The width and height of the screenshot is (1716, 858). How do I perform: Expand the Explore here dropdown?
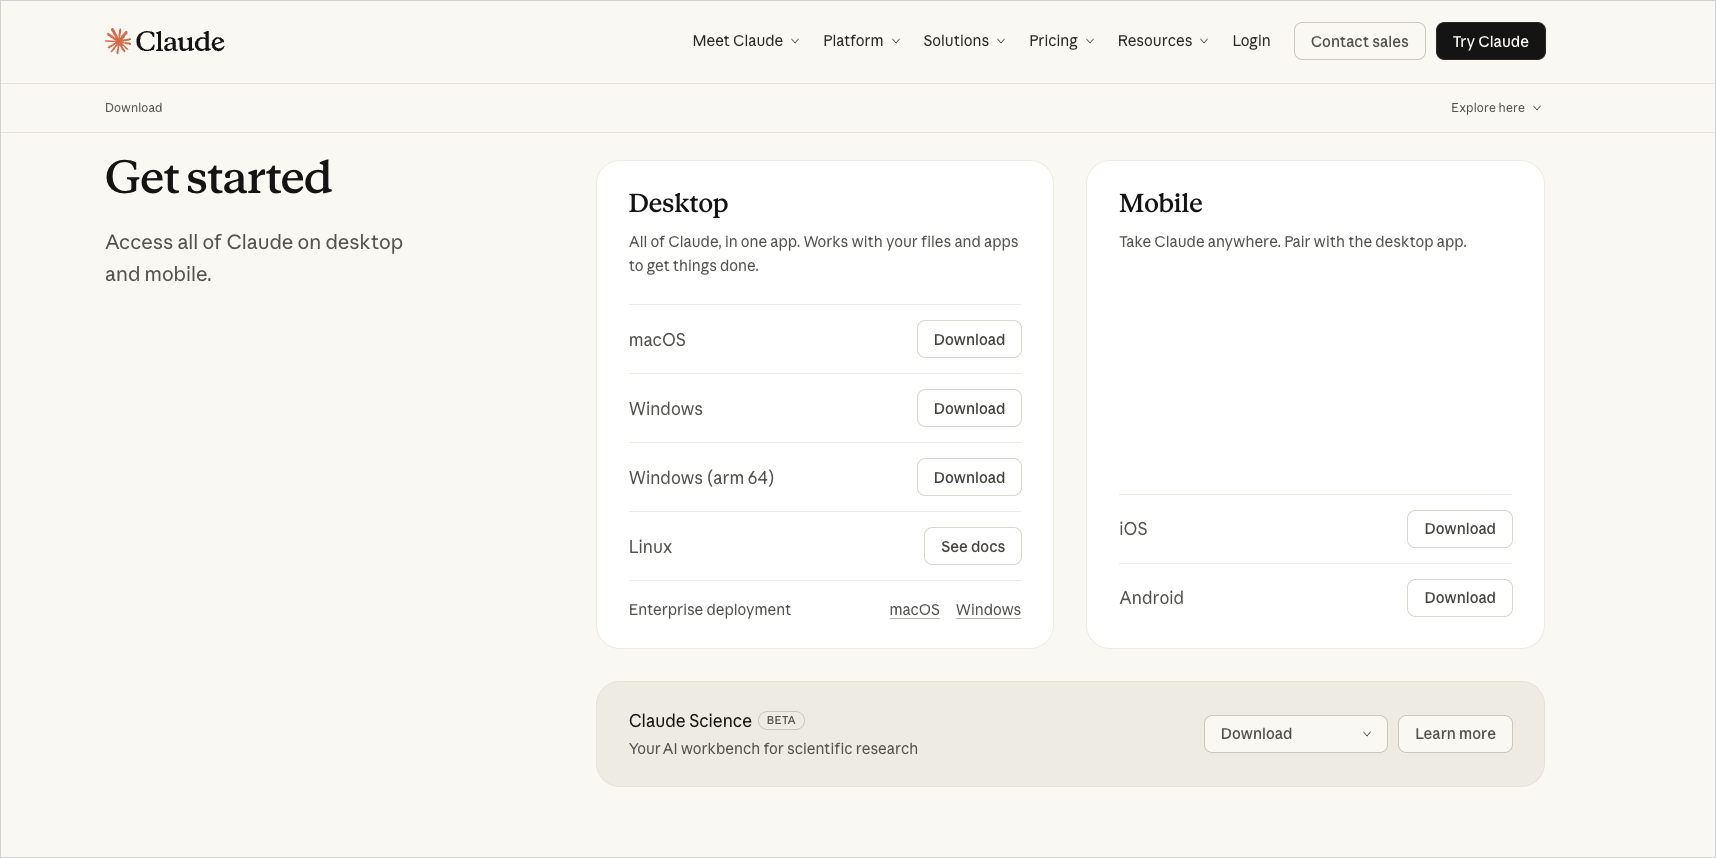1496,108
